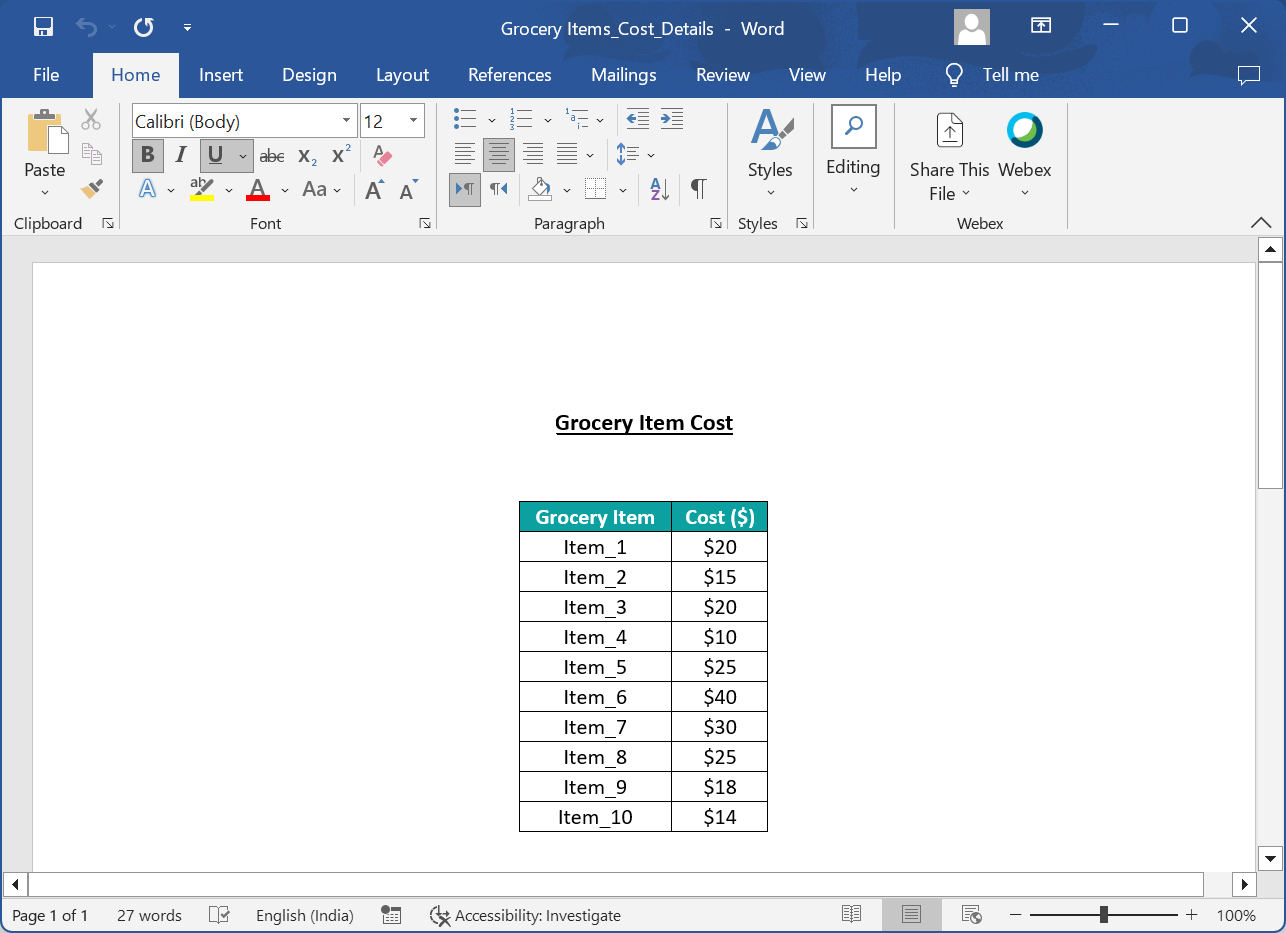This screenshot has height=933, width=1286.
Task: Switch to Design tab
Action: [309, 75]
